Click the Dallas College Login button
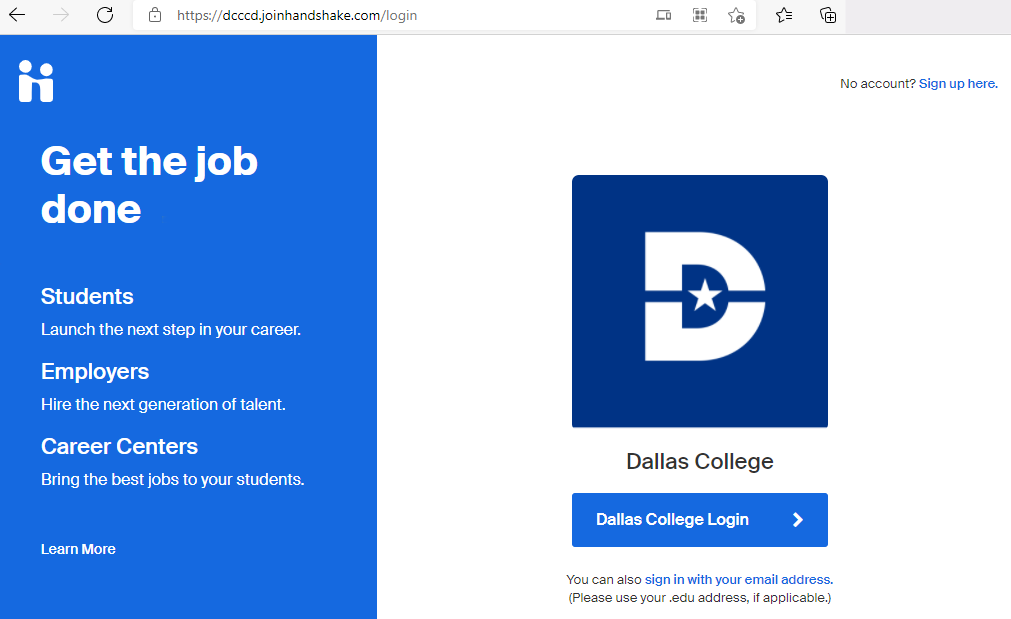The height and width of the screenshot is (619, 1011). [700, 520]
